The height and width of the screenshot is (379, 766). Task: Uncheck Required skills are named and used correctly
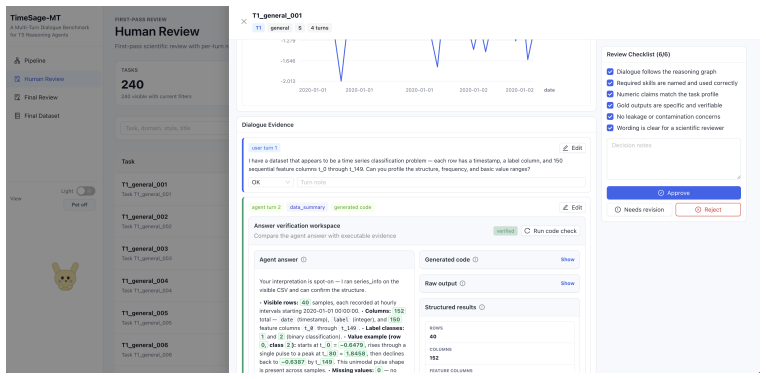point(610,83)
